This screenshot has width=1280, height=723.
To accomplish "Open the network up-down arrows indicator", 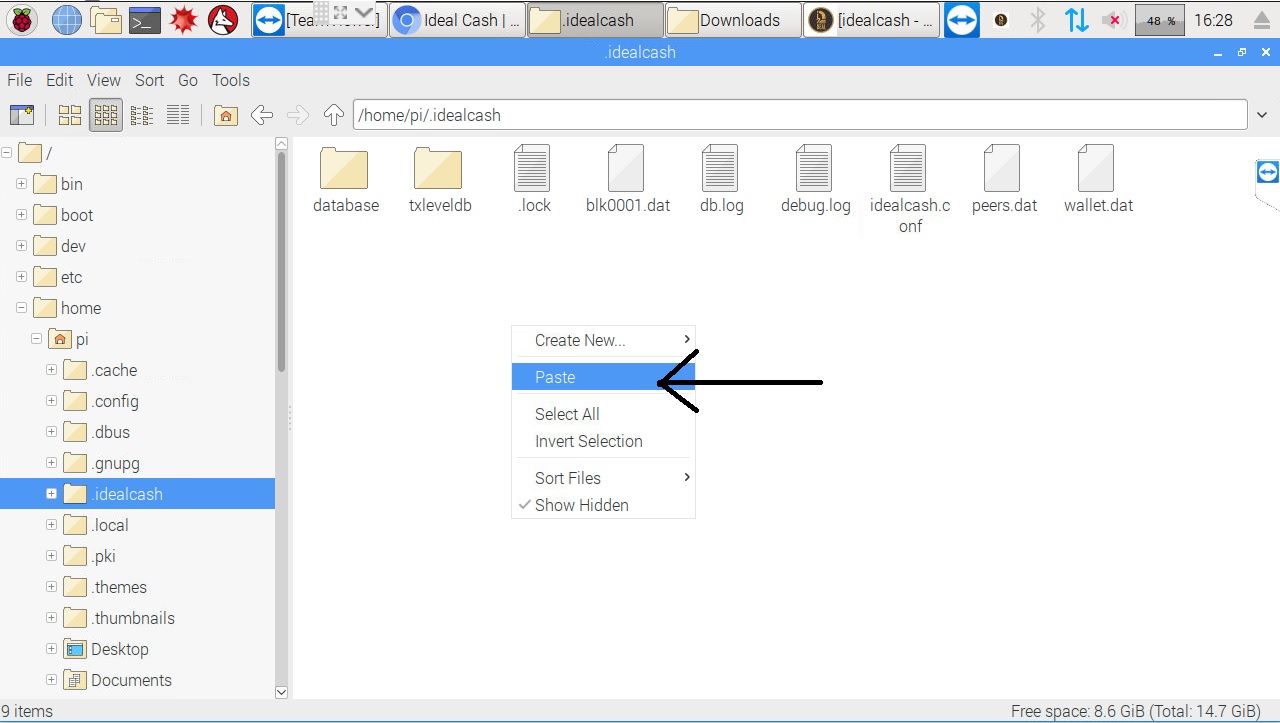I will 1076,19.
